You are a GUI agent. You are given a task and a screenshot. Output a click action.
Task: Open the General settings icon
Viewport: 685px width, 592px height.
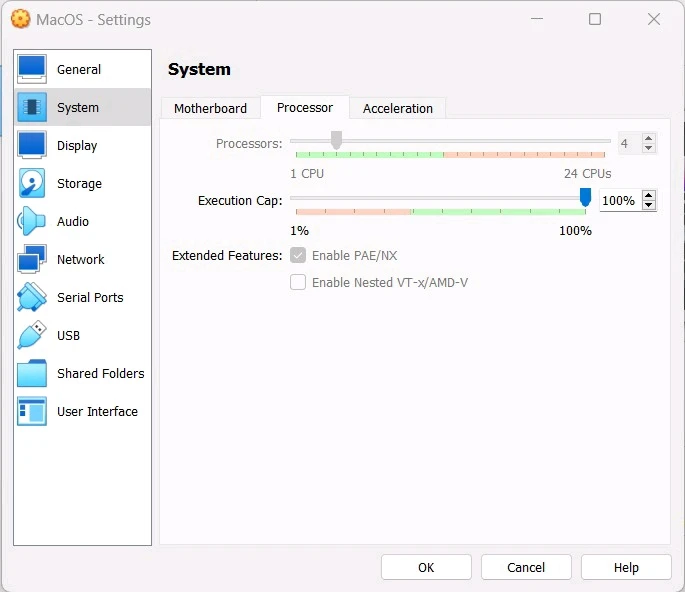click(x=31, y=69)
